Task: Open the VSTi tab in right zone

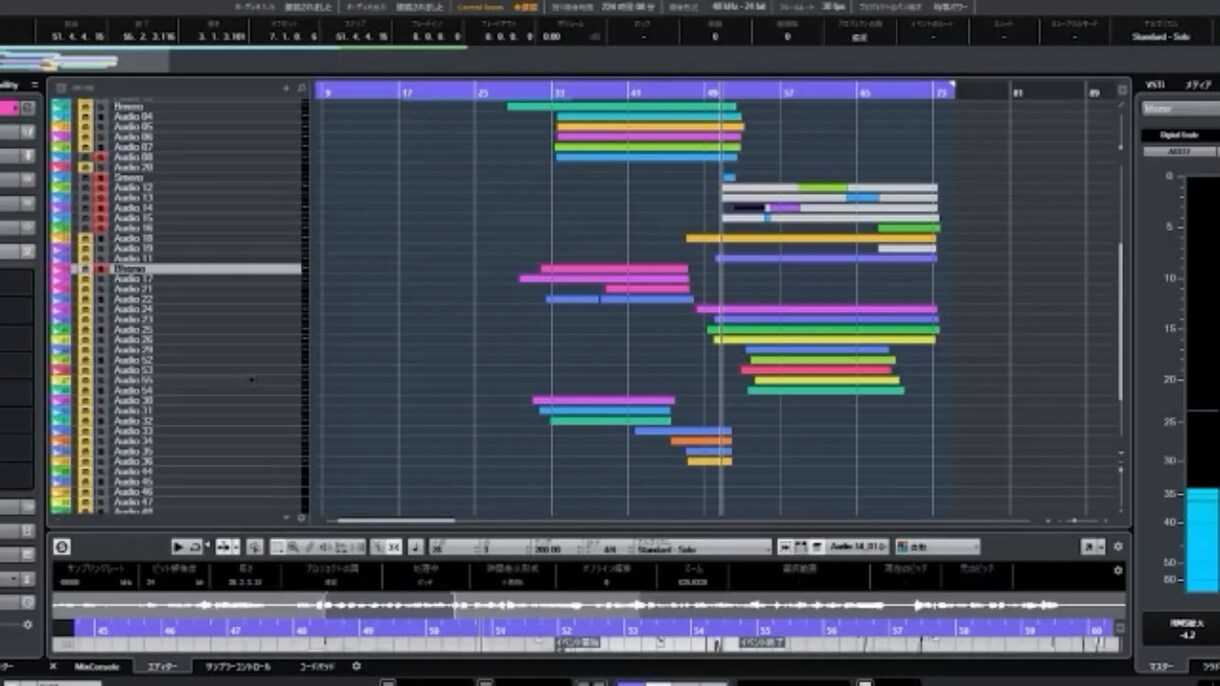Action: pyautogui.click(x=1155, y=85)
